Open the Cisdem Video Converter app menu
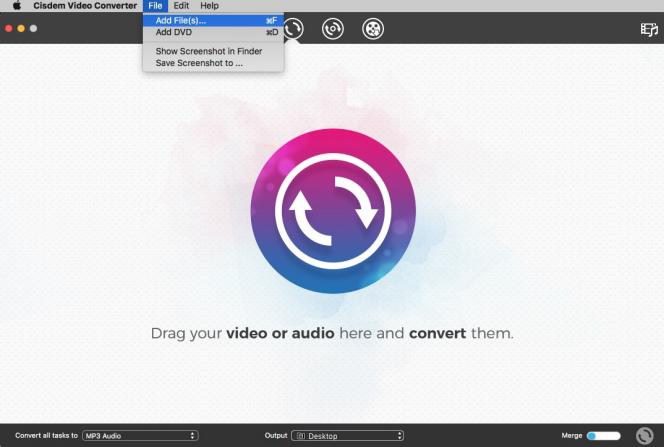This screenshot has height=447, width=664. pos(85,6)
